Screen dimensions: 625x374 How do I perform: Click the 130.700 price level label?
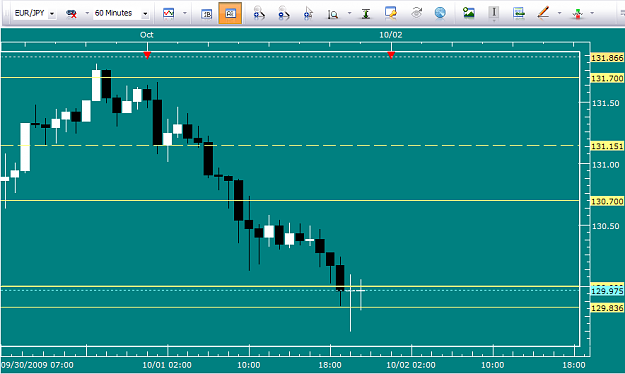coord(607,201)
